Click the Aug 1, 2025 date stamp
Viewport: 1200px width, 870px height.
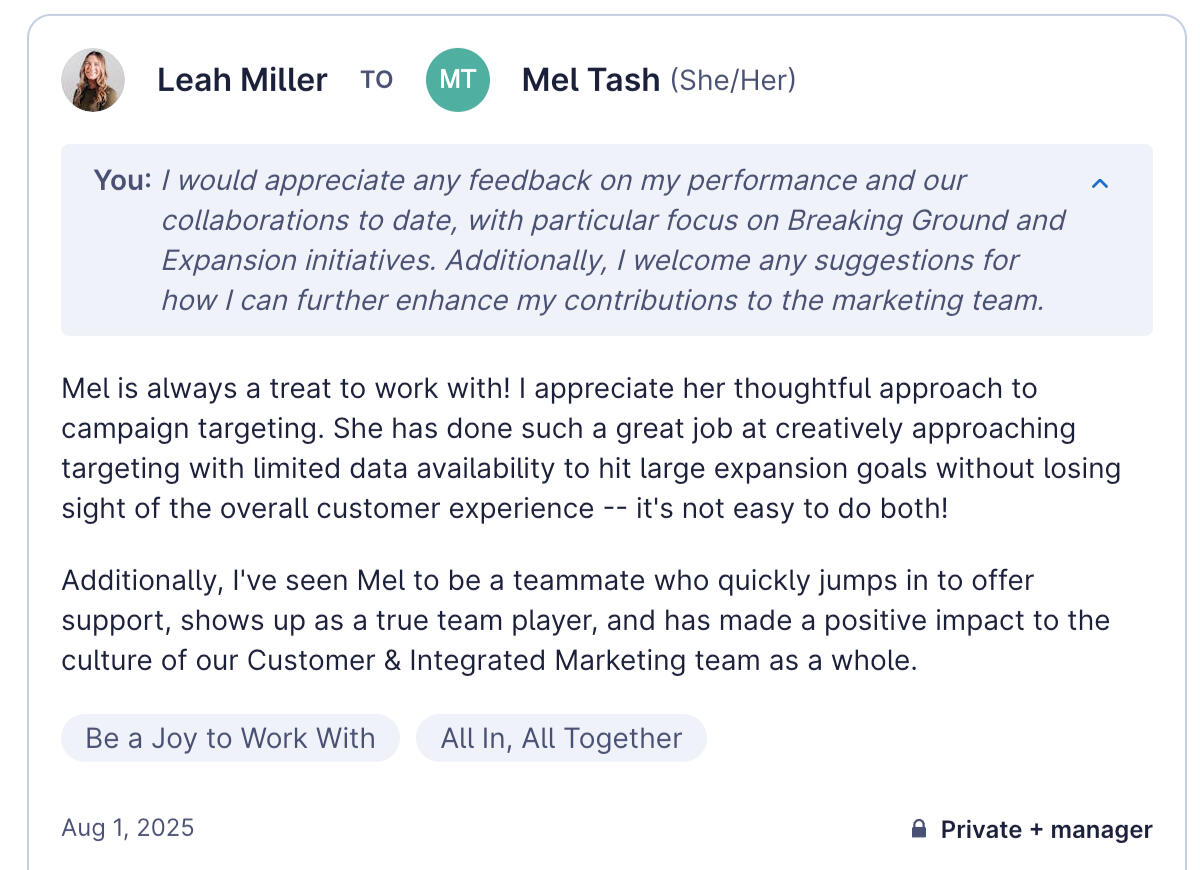(x=128, y=828)
